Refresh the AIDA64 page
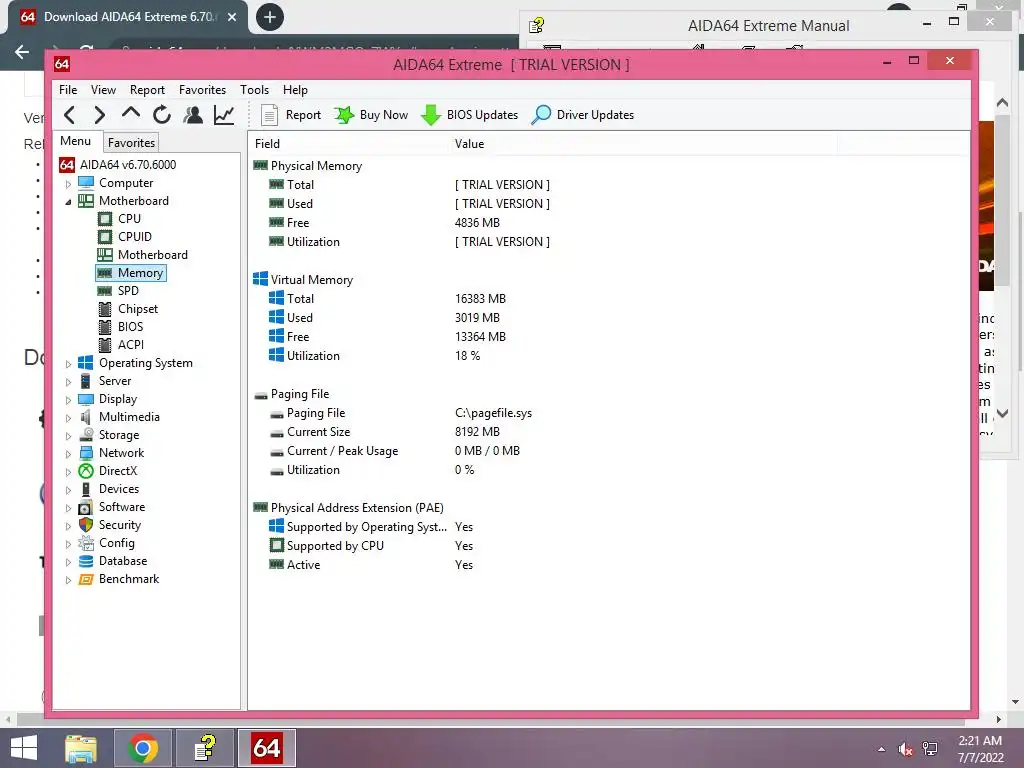This screenshot has width=1024, height=768. [x=162, y=115]
